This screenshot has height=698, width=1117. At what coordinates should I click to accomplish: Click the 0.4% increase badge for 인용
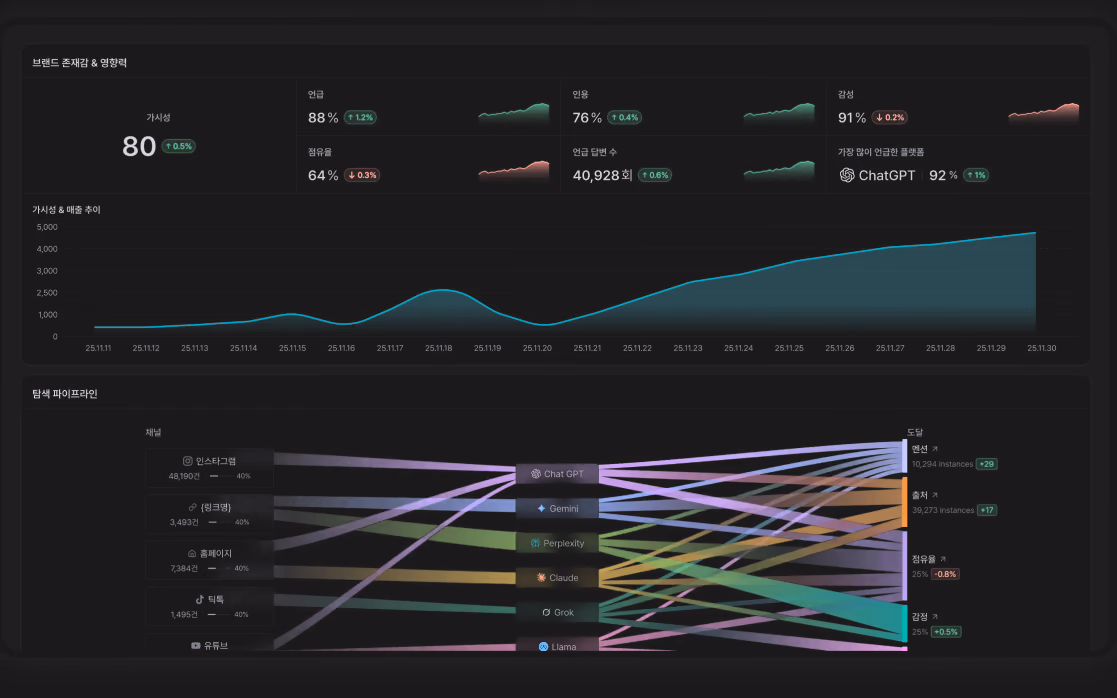click(x=625, y=118)
